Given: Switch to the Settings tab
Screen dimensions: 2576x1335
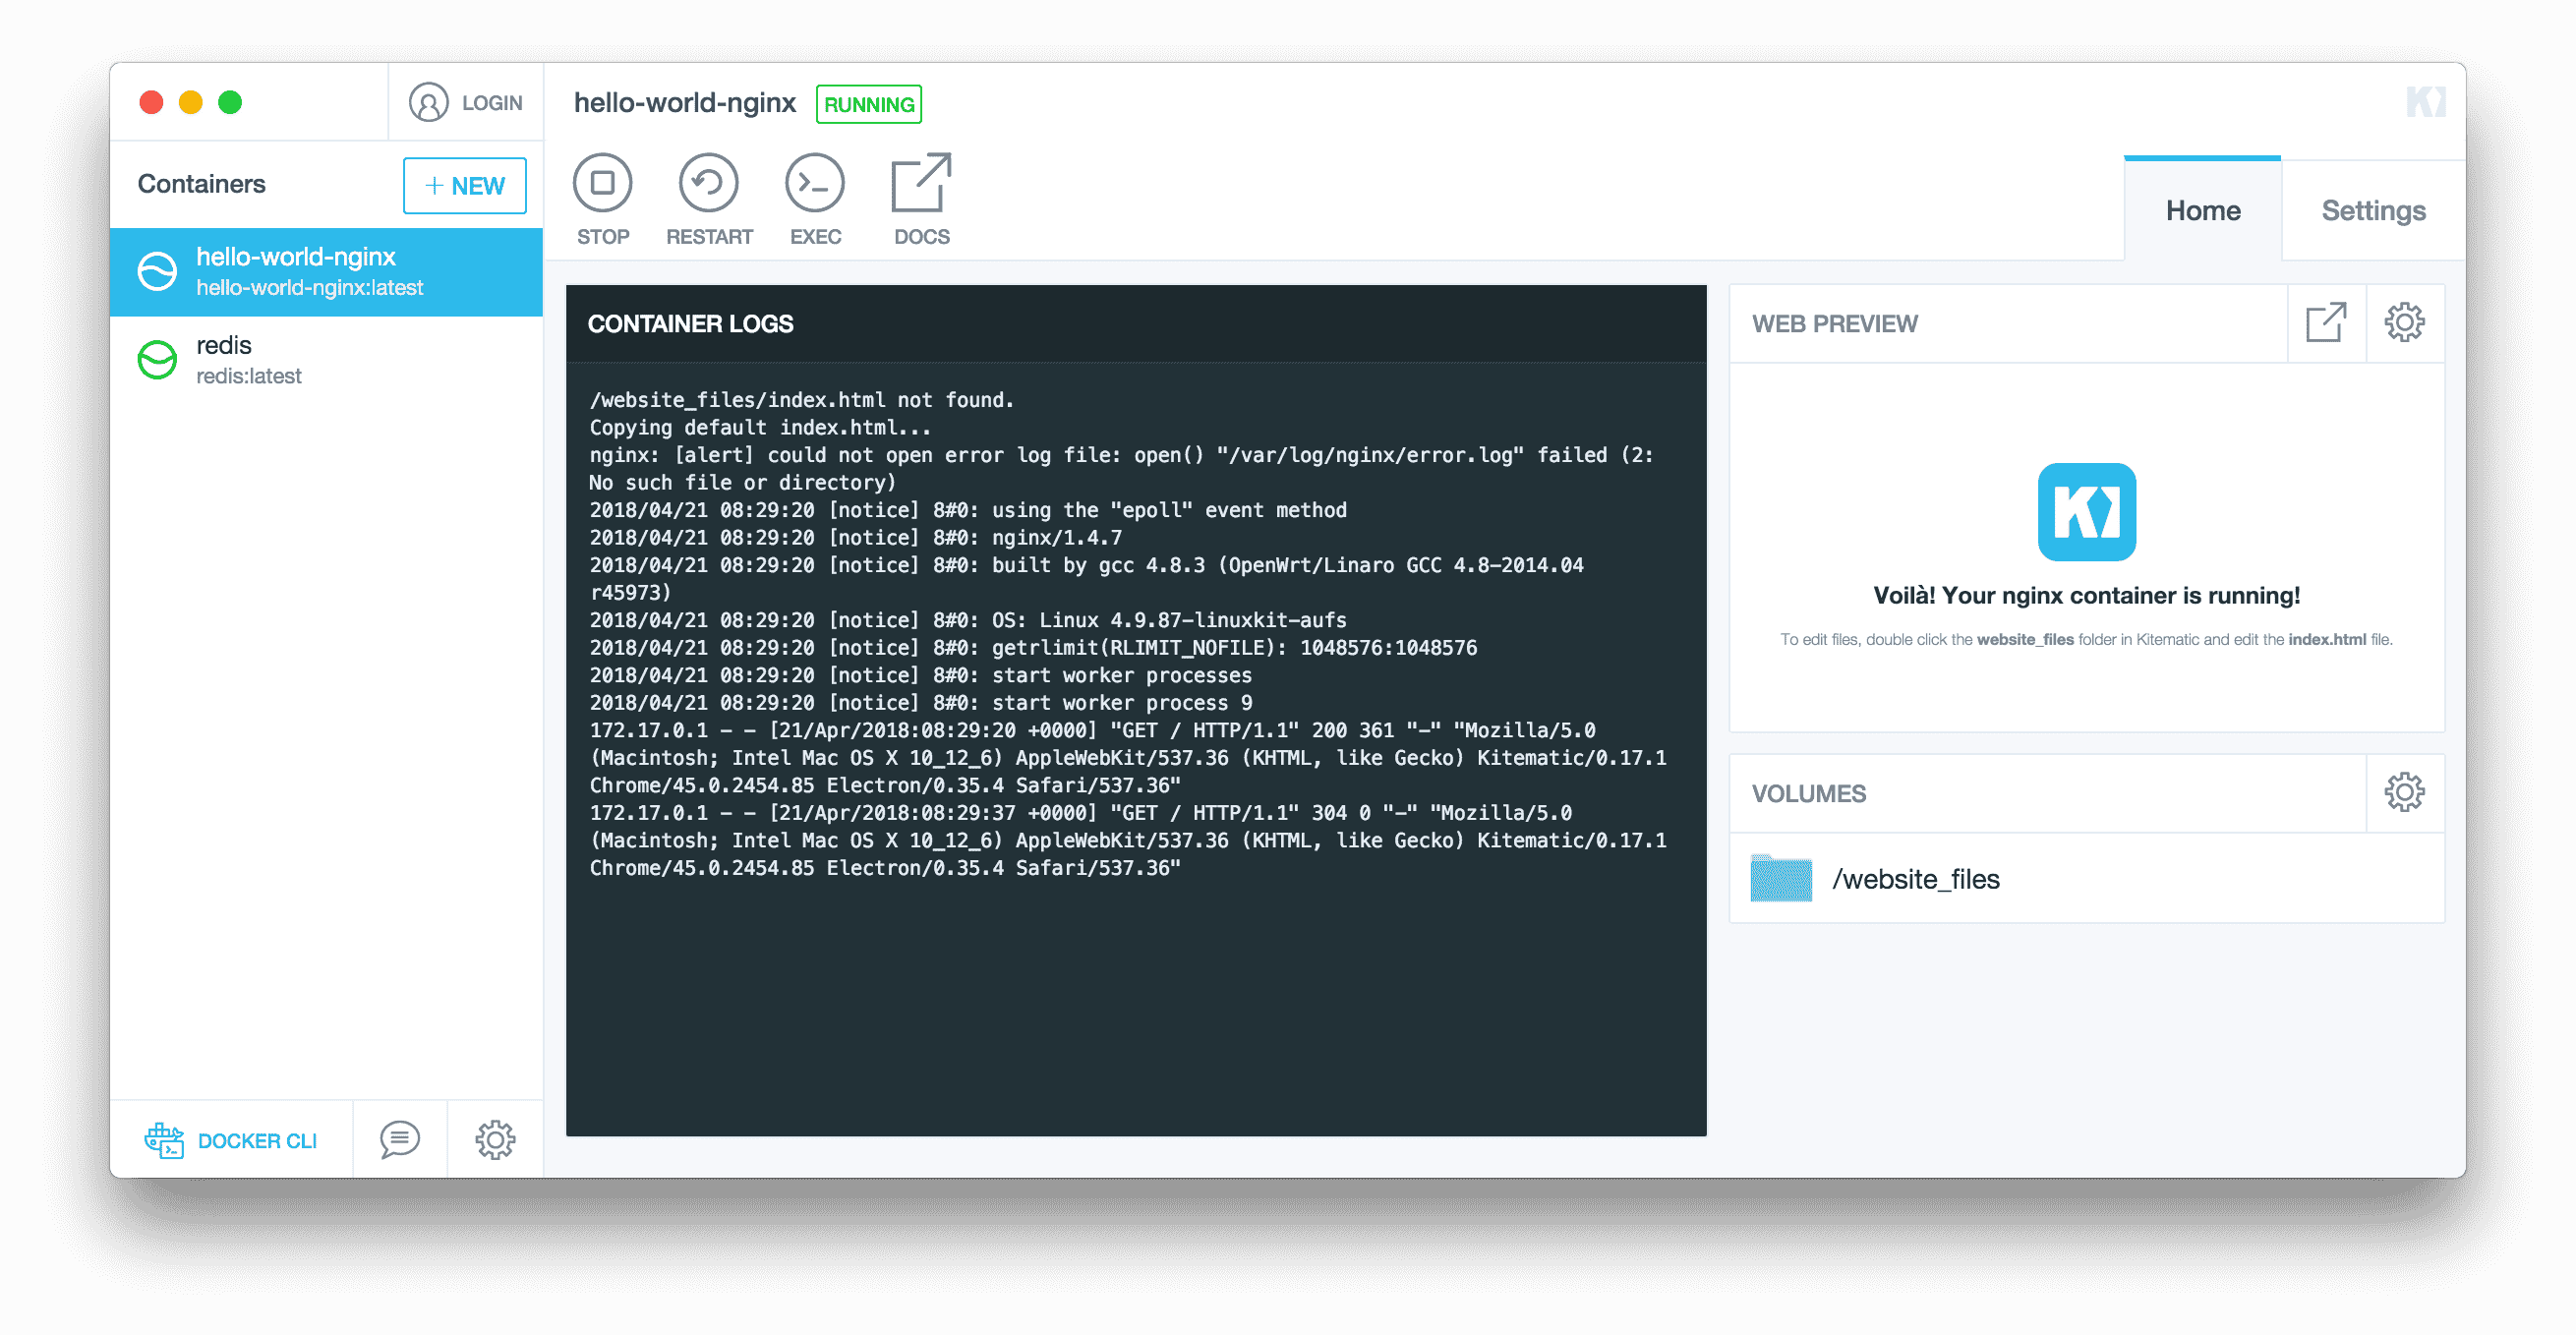Looking at the screenshot, I should click(x=2373, y=210).
